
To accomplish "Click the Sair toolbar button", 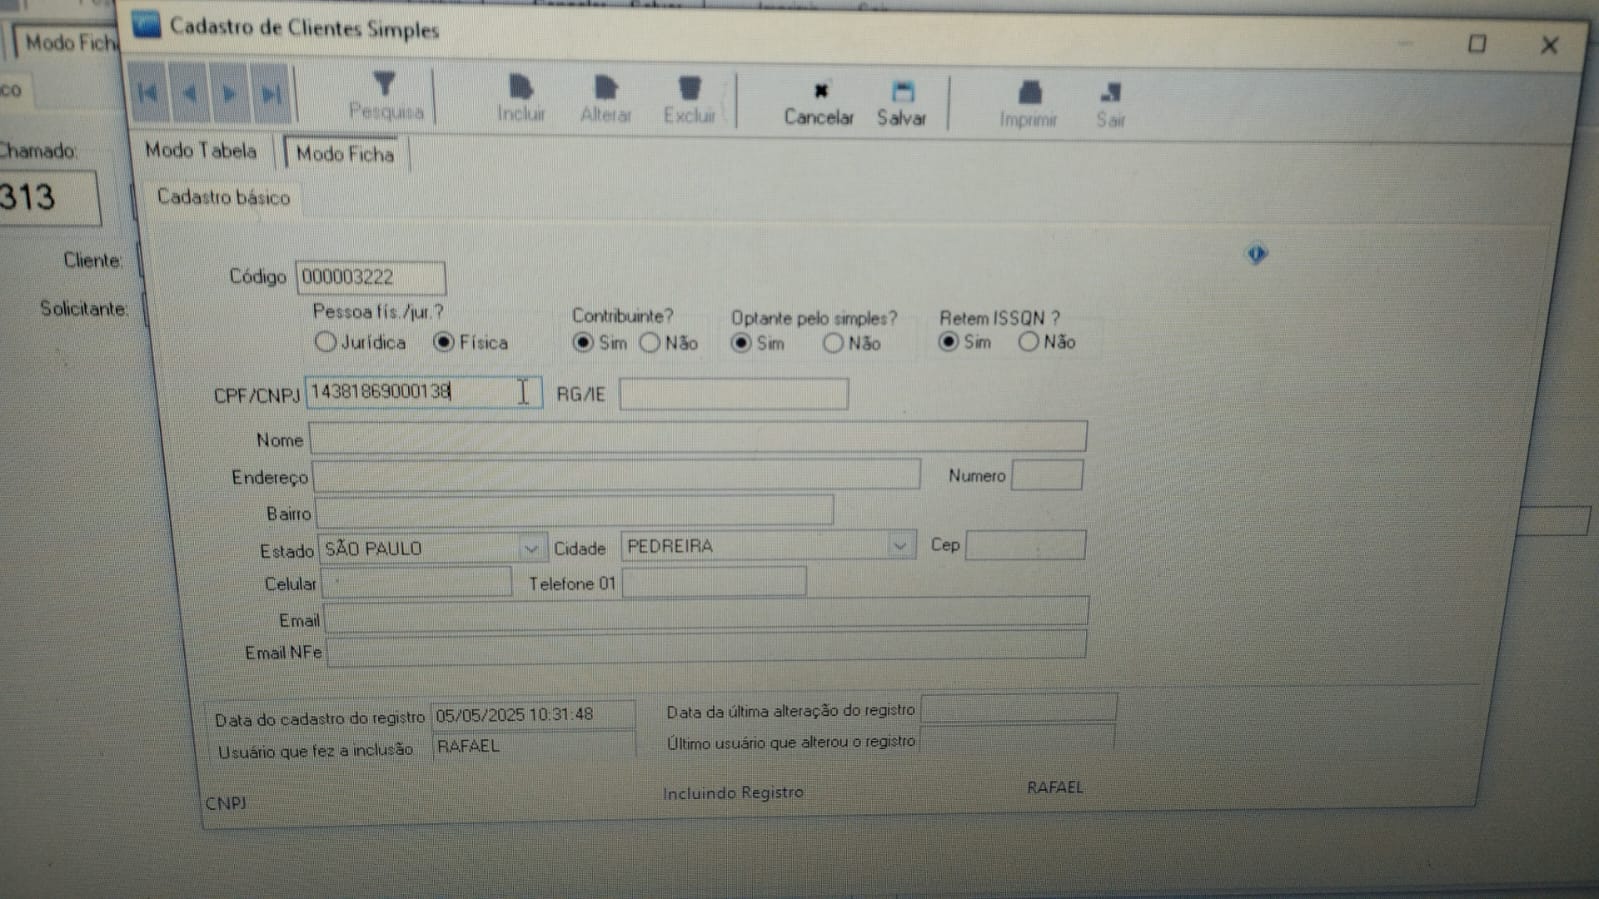I will point(1110,104).
